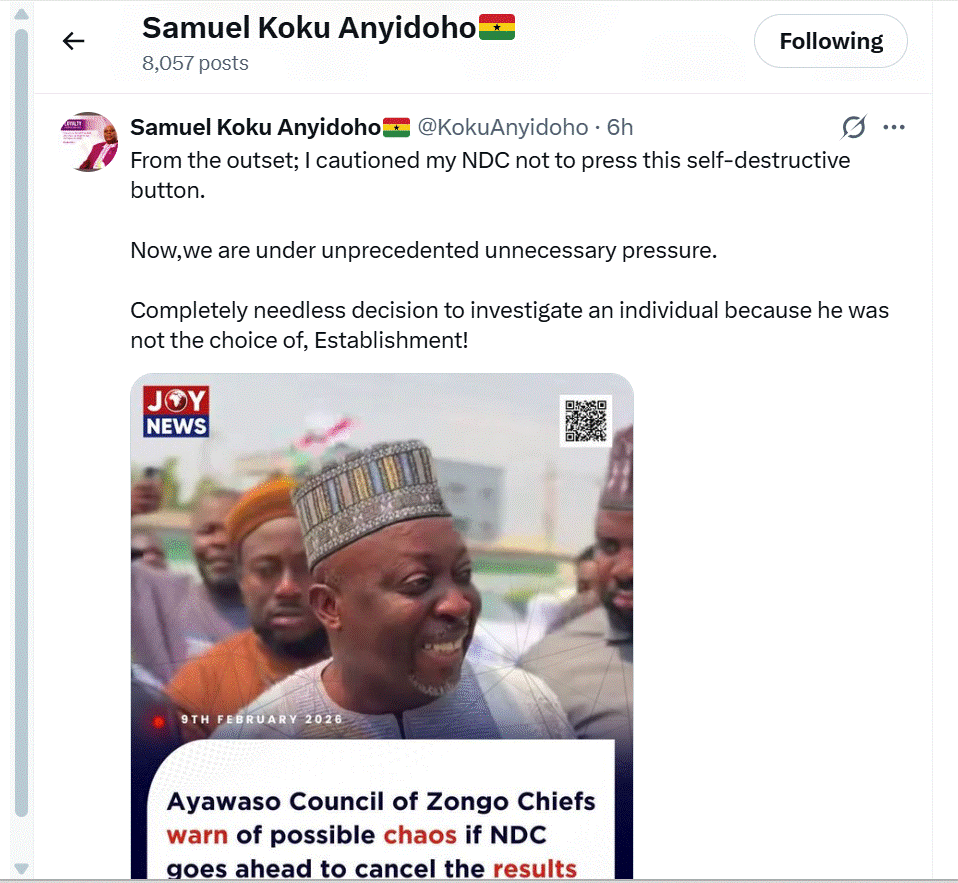Click the scrollbar down arrow
The height and width of the screenshot is (883, 958).
click(x=20, y=869)
